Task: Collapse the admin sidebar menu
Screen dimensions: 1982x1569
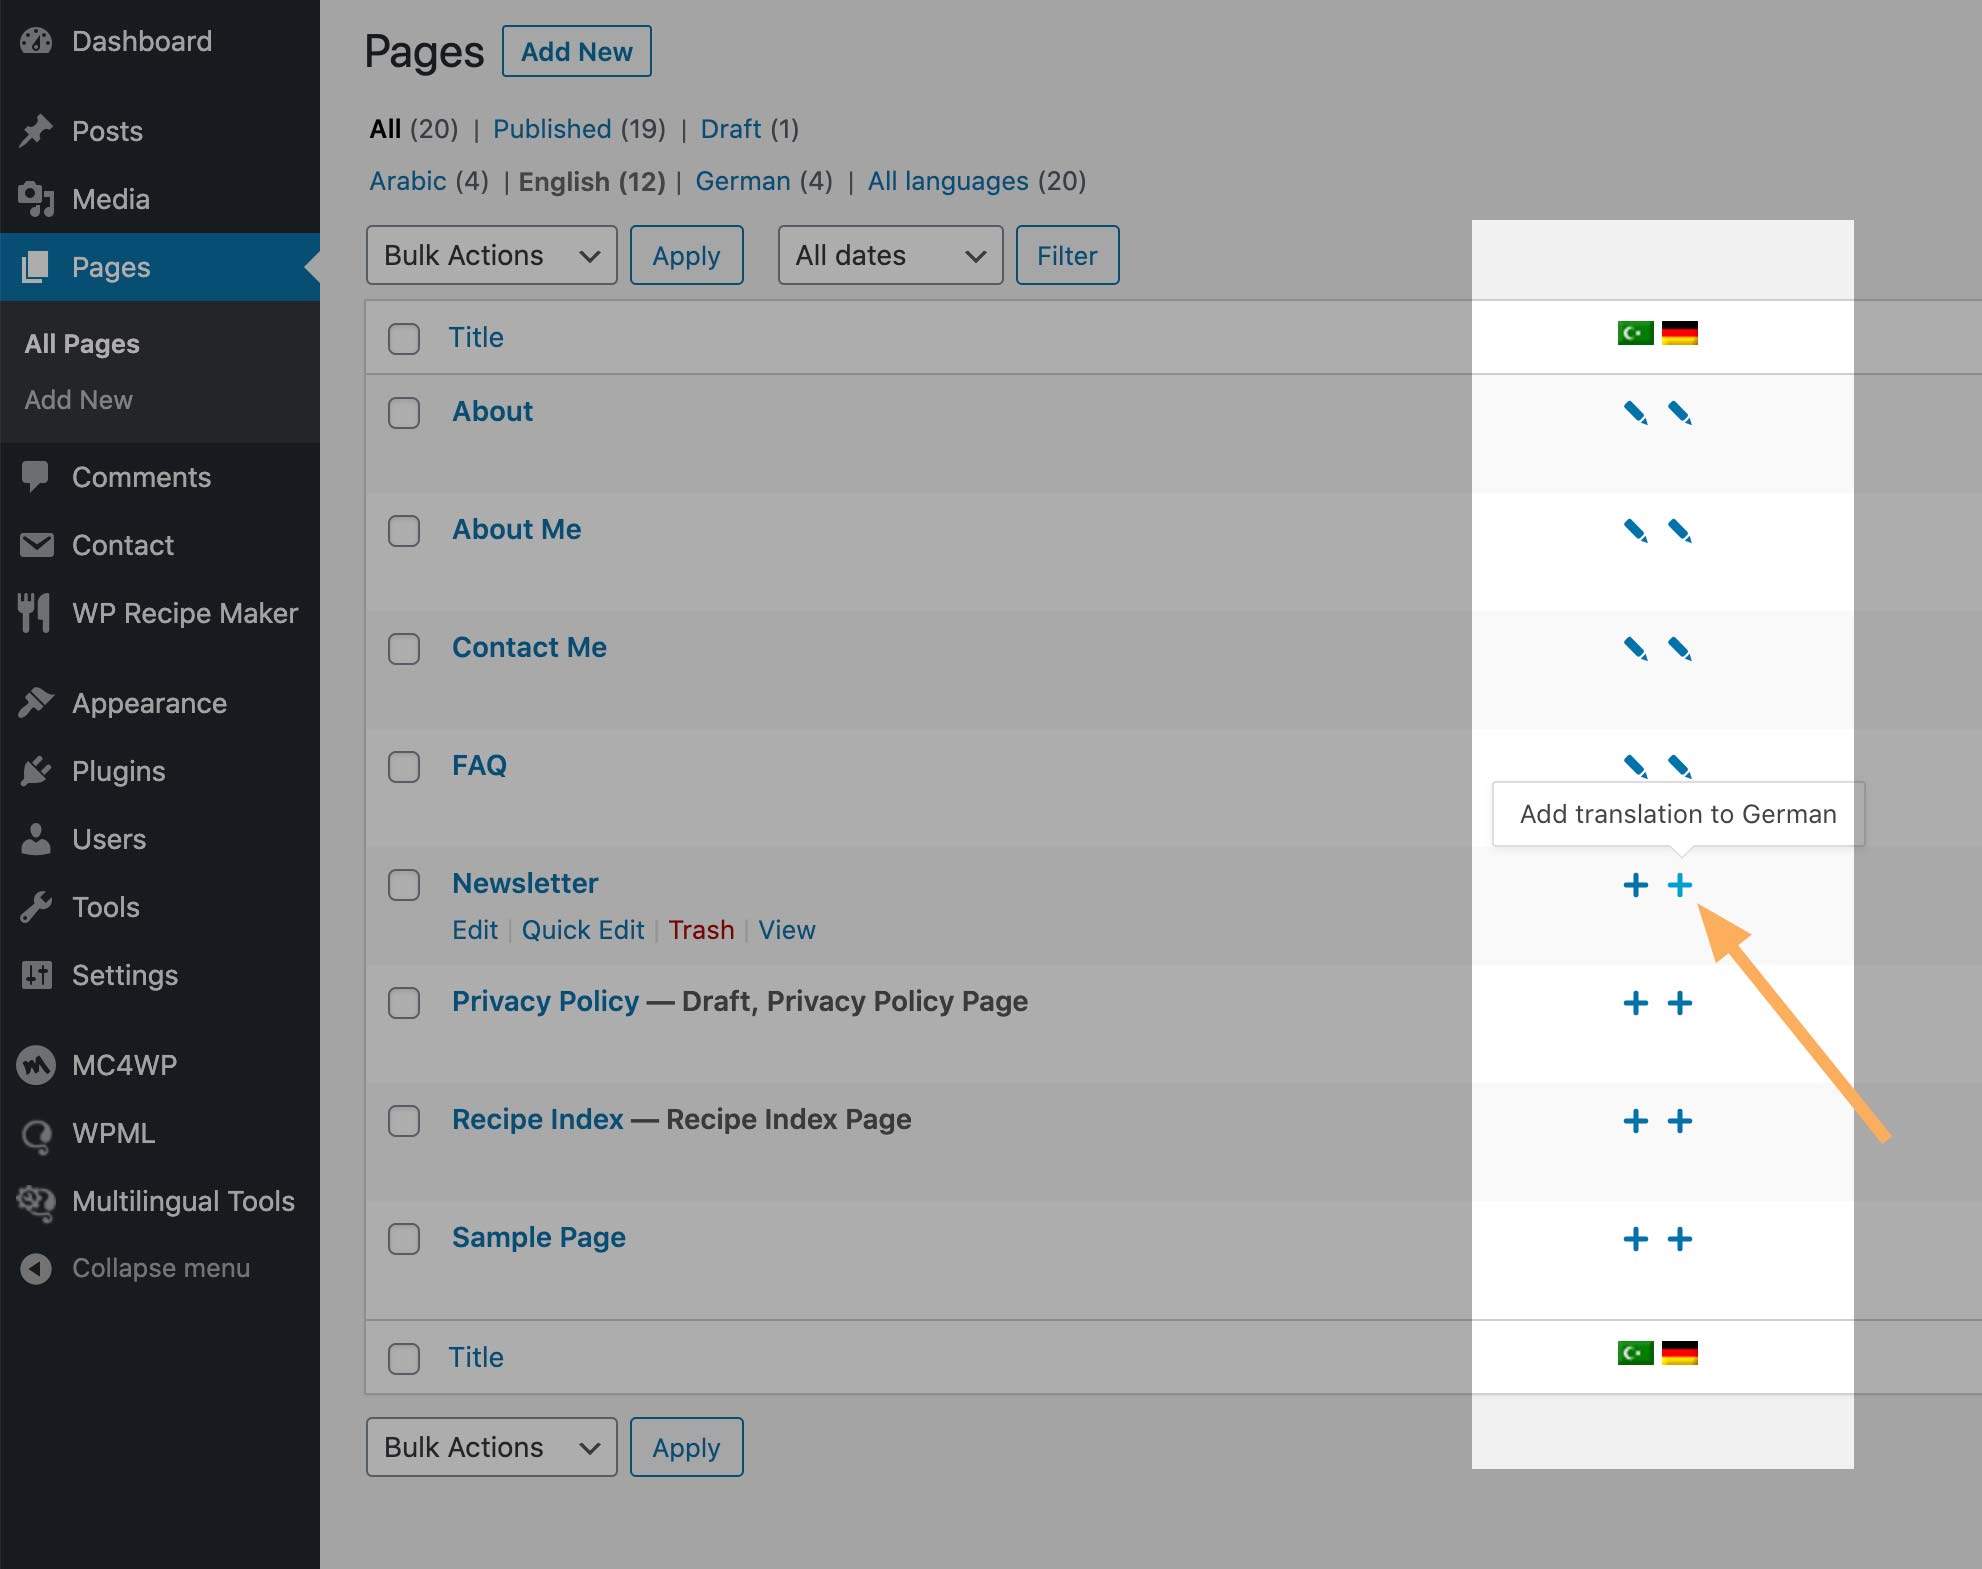Action: (x=160, y=1268)
